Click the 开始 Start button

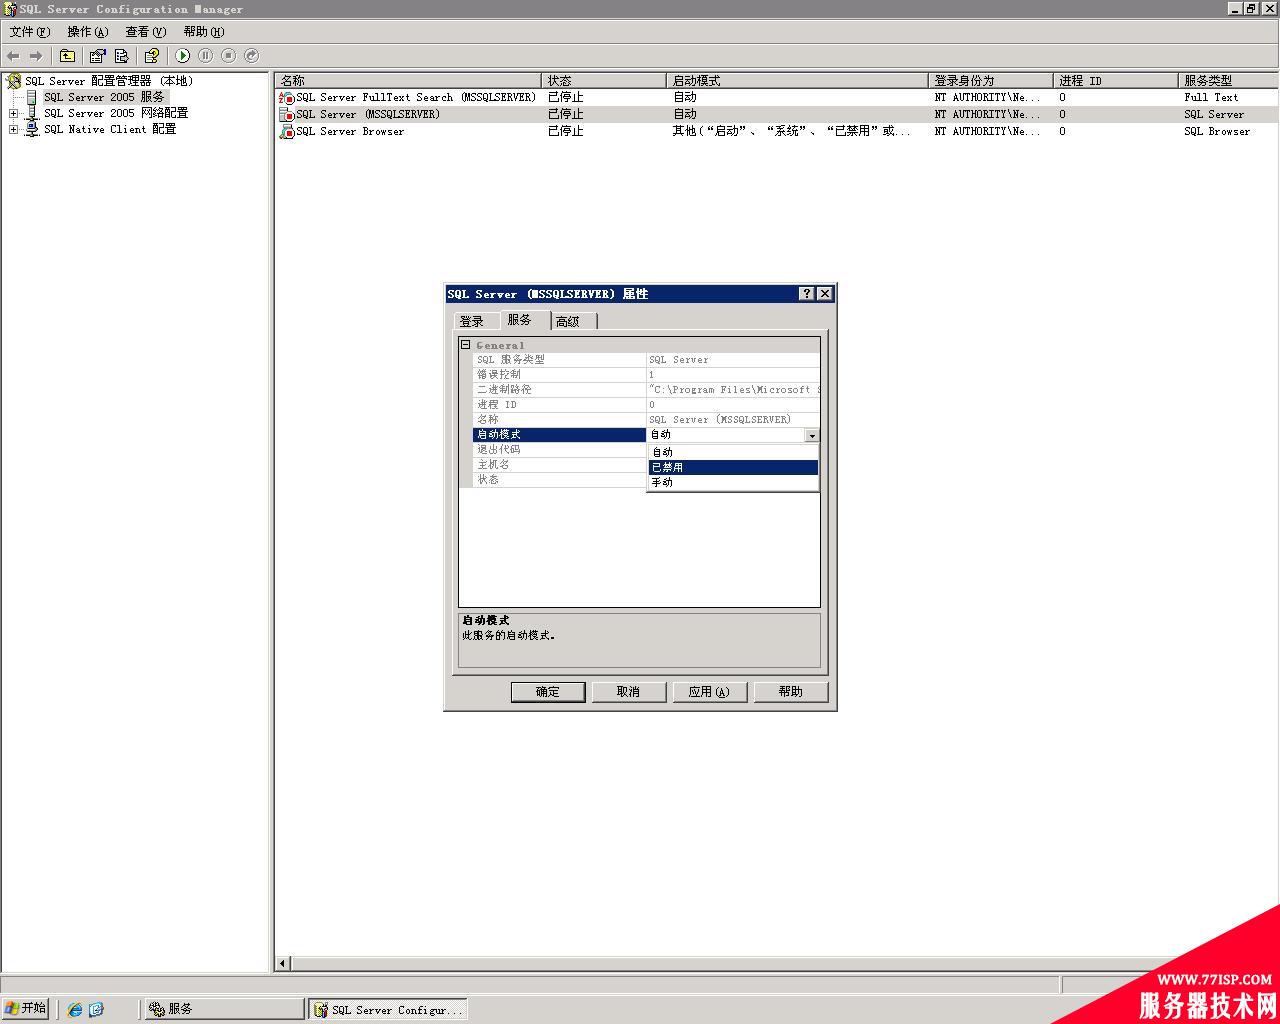(26, 1008)
